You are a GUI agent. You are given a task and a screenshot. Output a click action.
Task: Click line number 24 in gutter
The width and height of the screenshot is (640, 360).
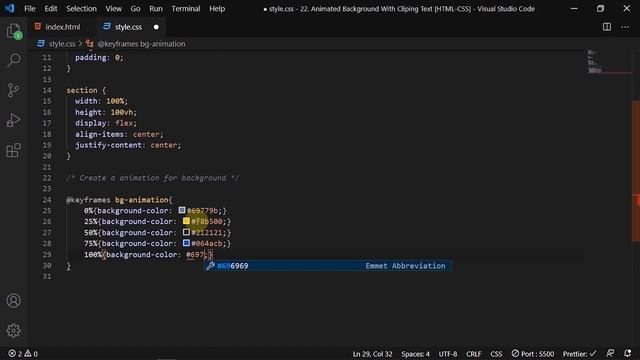coord(47,200)
